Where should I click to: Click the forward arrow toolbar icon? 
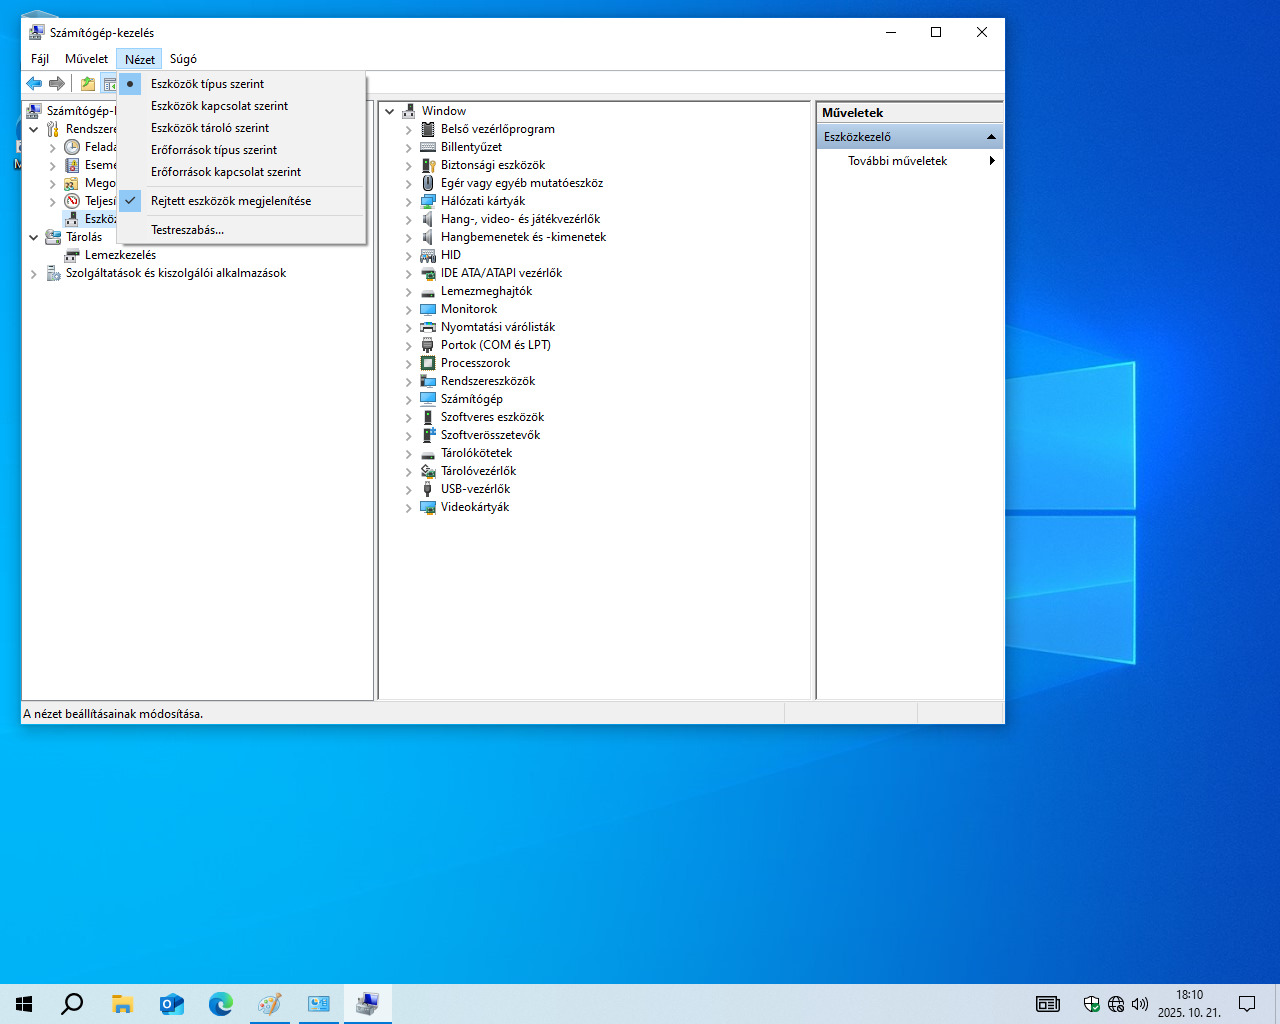click(x=57, y=84)
